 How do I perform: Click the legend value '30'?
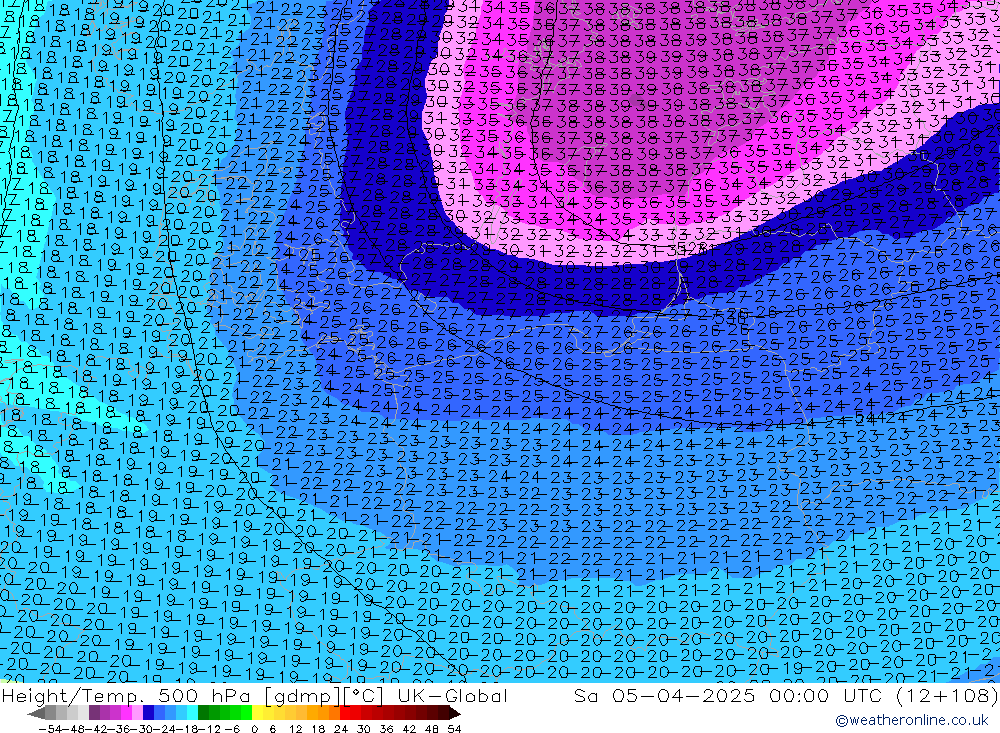[364, 729]
